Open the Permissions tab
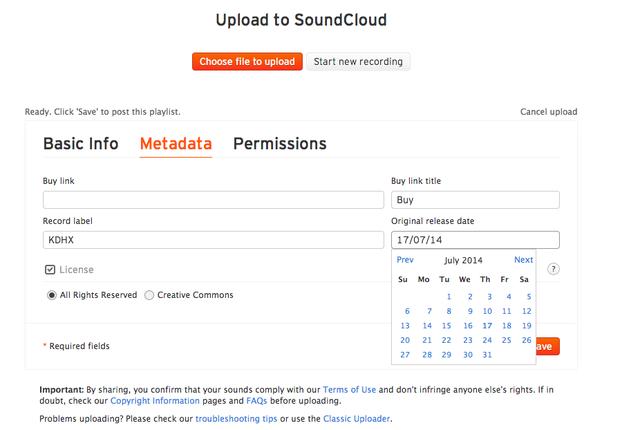This screenshot has width=640, height=430. pyautogui.click(x=279, y=144)
